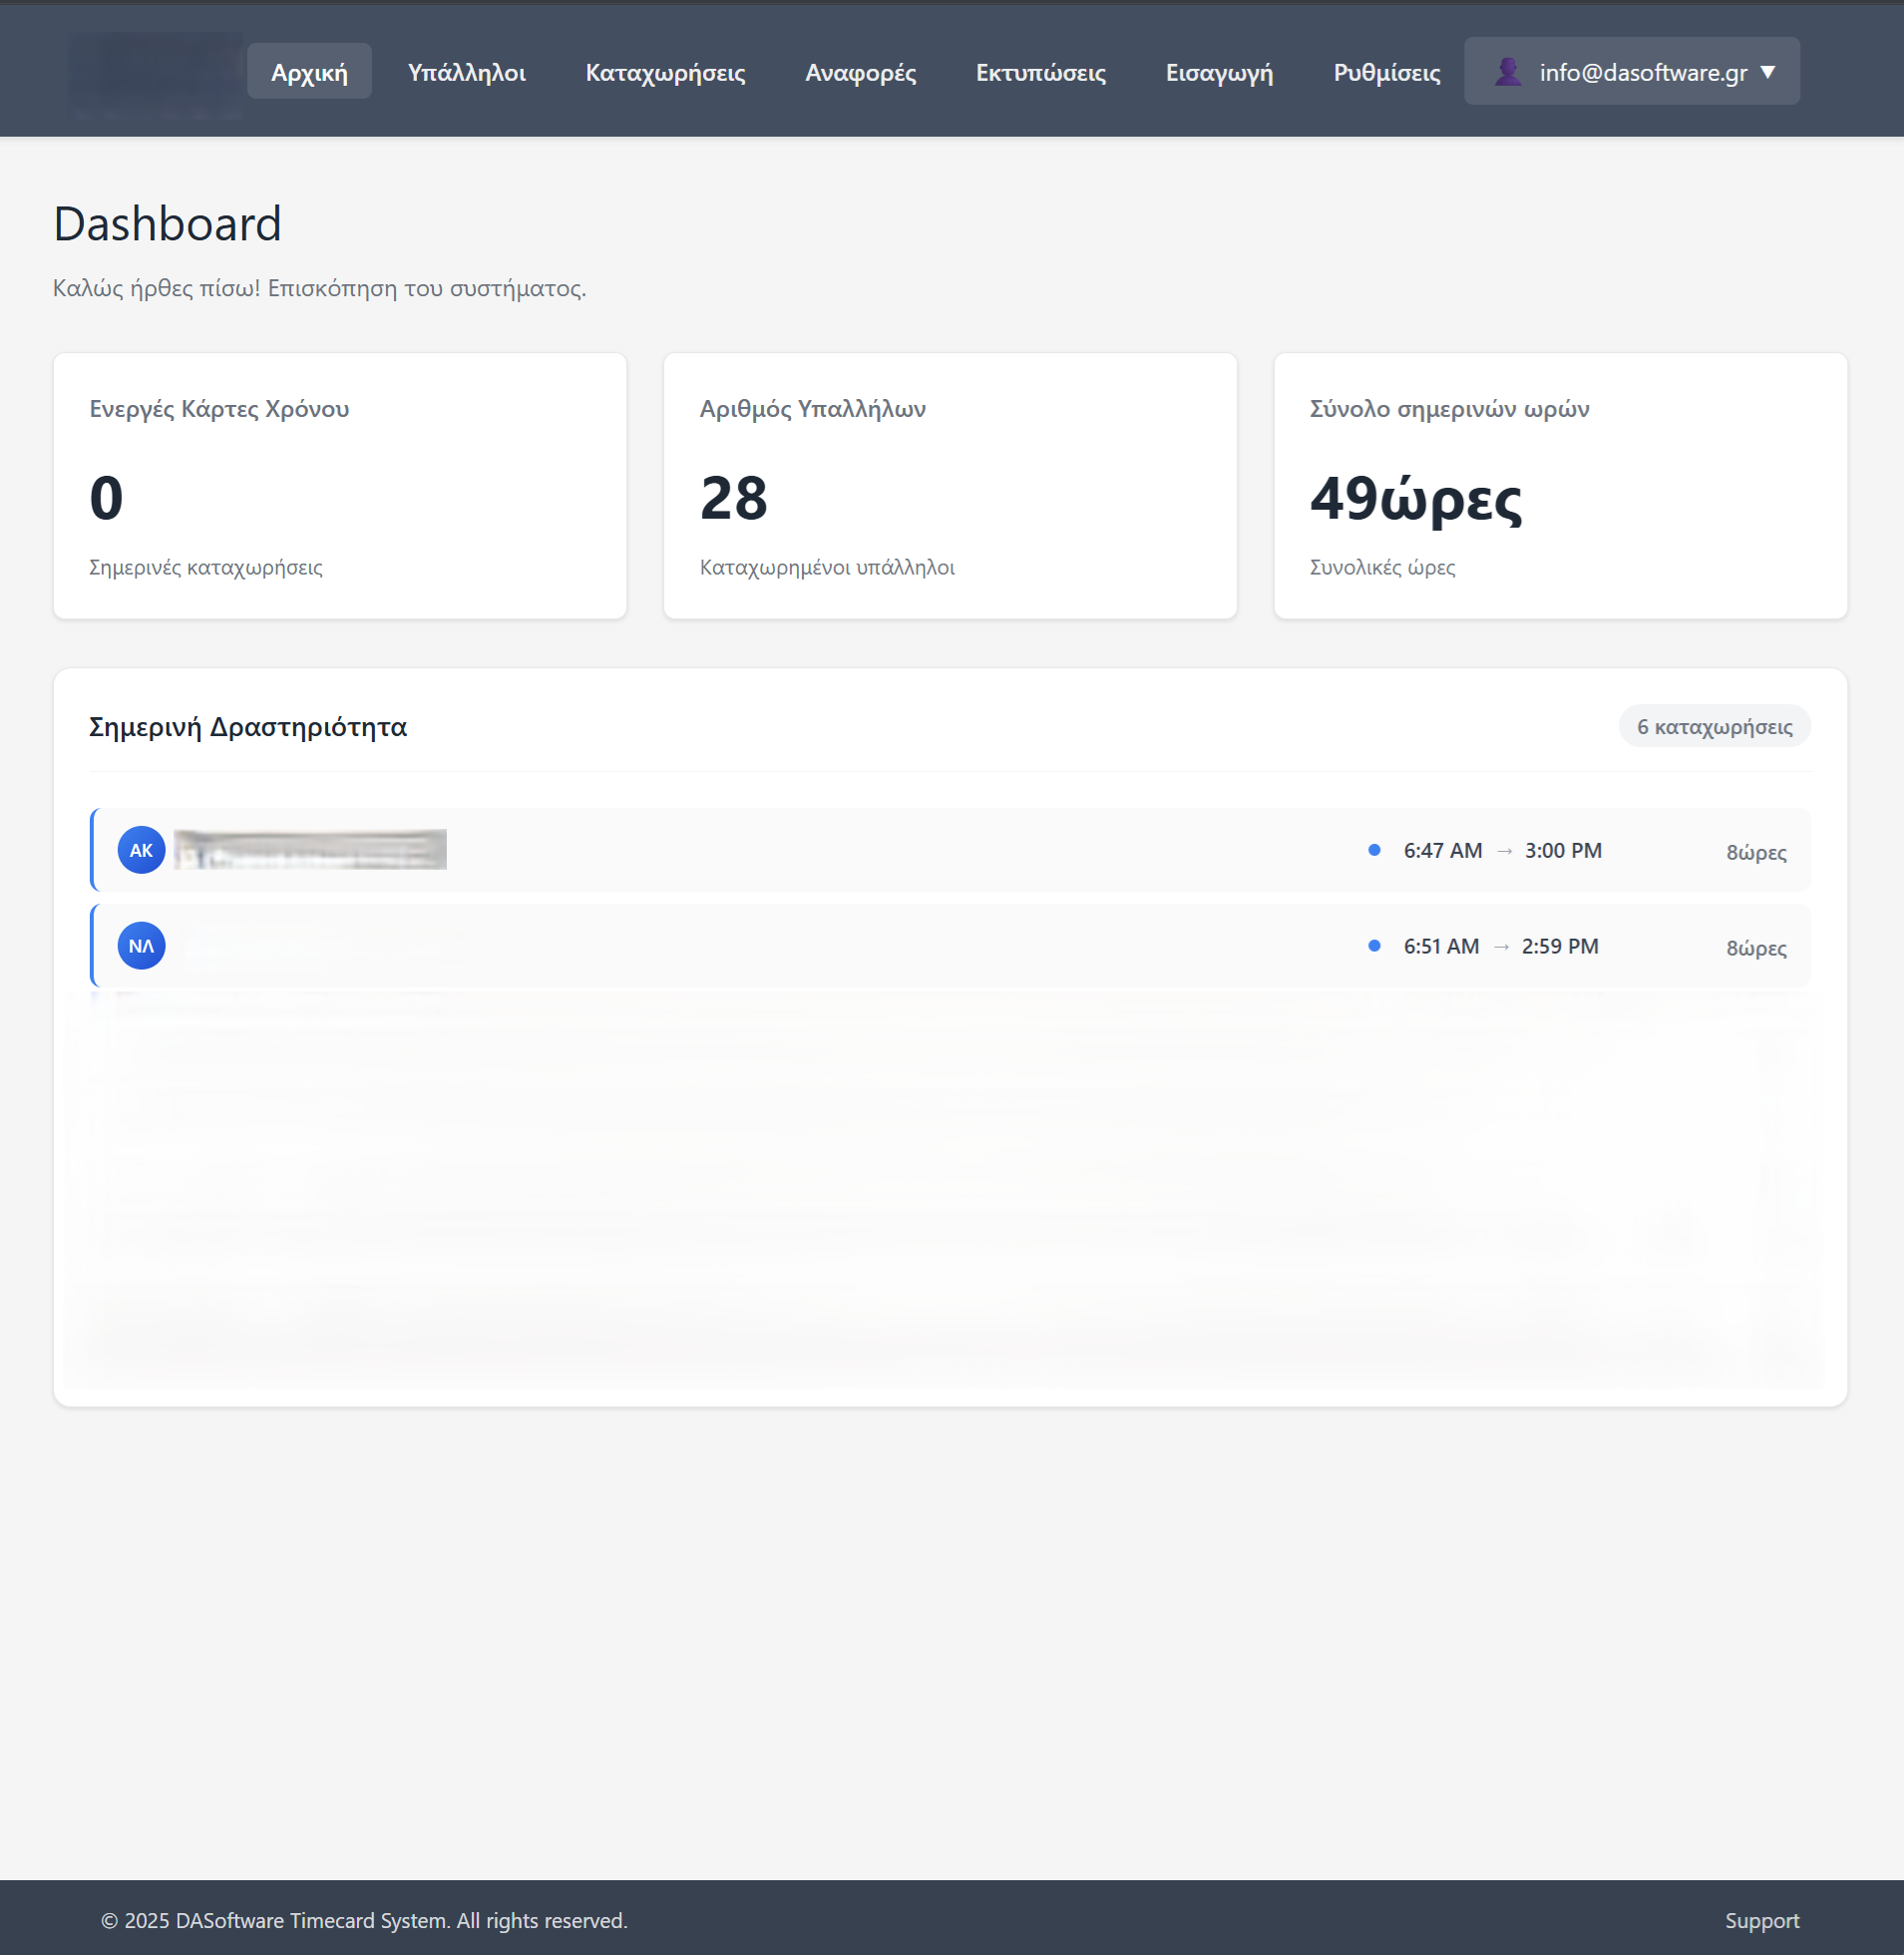1904x1955 pixels.
Task: Select the NΛ employee avatar
Action: click(x=140, y=945)
